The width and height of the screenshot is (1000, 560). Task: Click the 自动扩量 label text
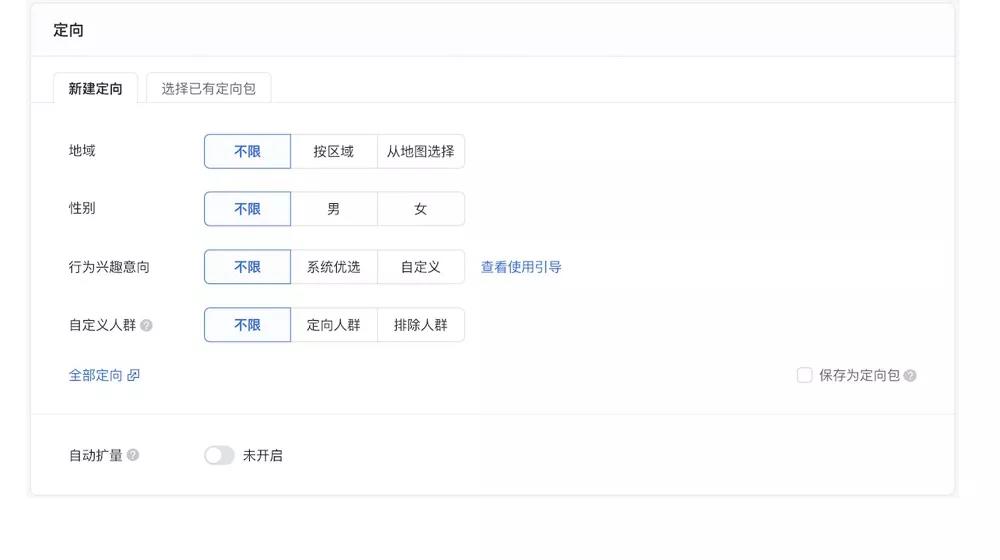pos(96,455)
